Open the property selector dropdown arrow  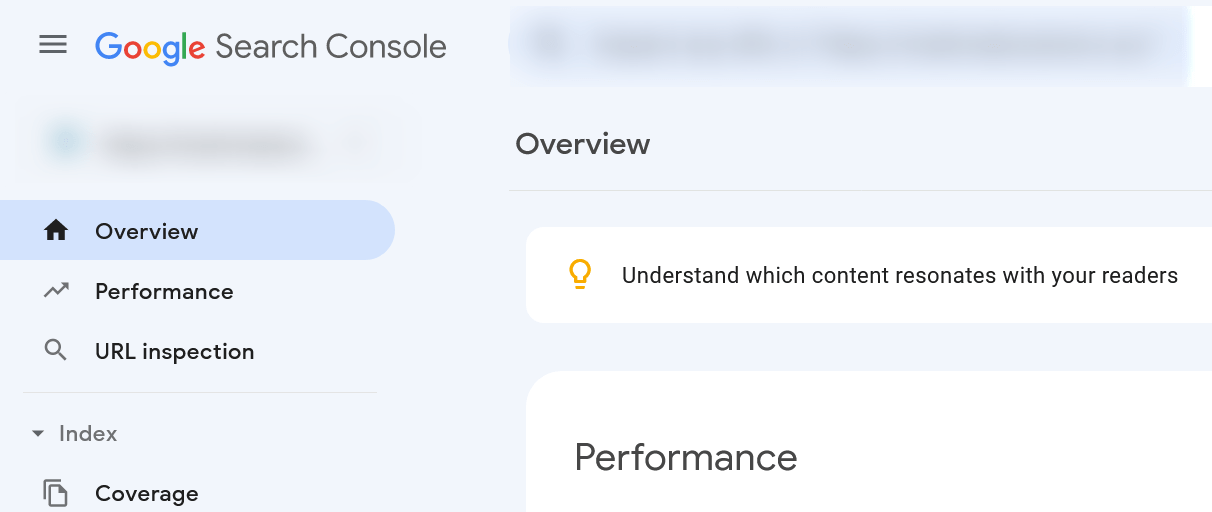coord(354,145)
